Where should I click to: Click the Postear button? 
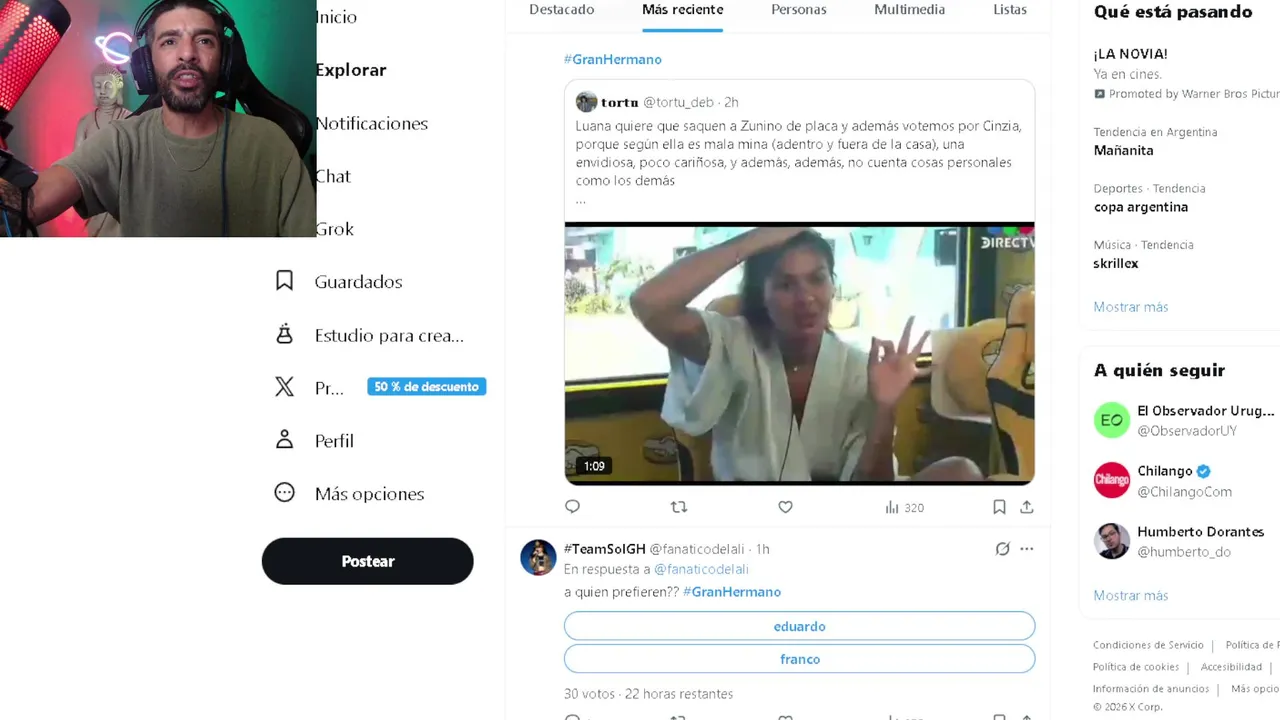(x=367, y=561)
